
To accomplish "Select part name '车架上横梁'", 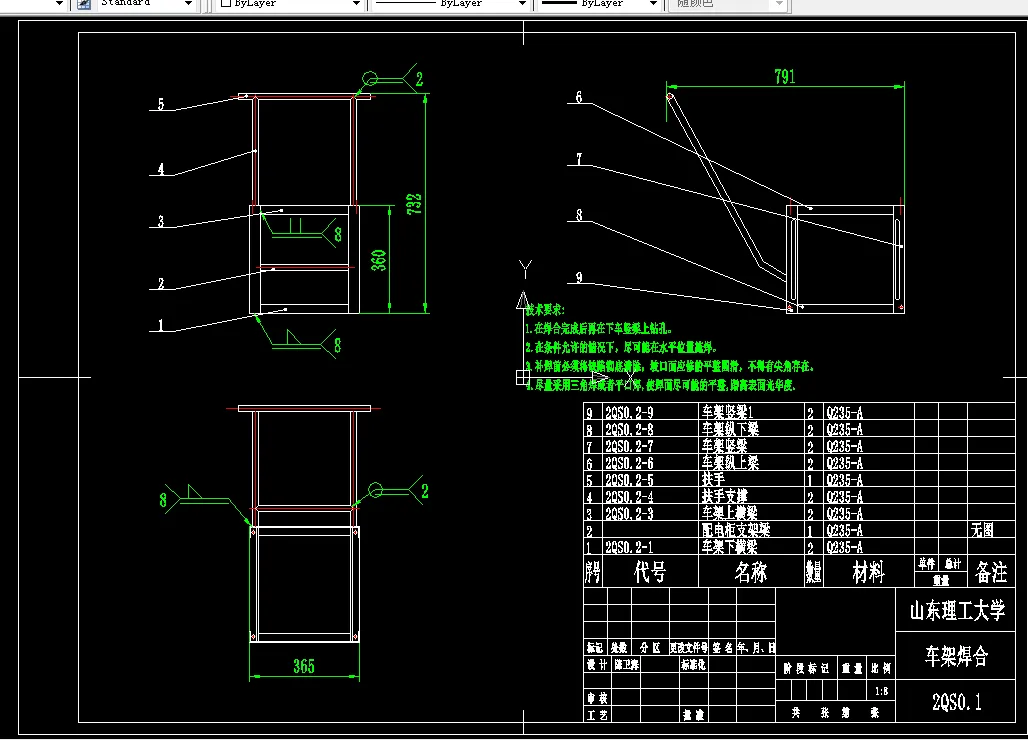I will click(730, 513).
